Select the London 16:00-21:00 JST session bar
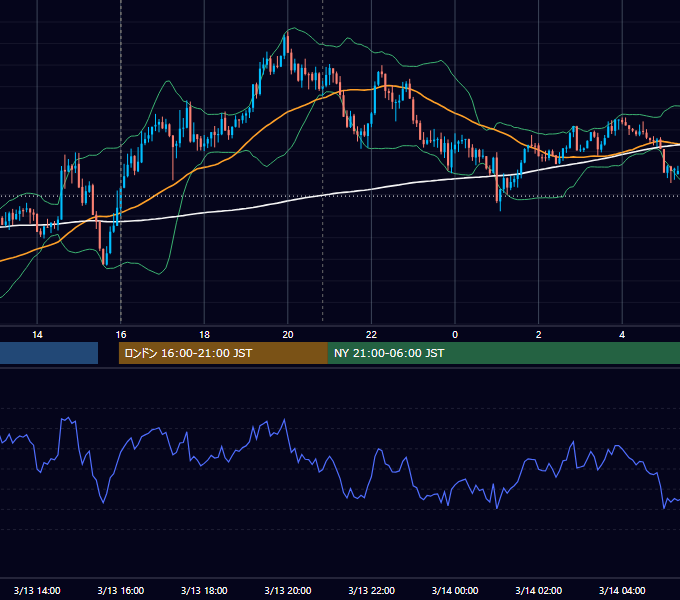 click(x=223, y=353)
